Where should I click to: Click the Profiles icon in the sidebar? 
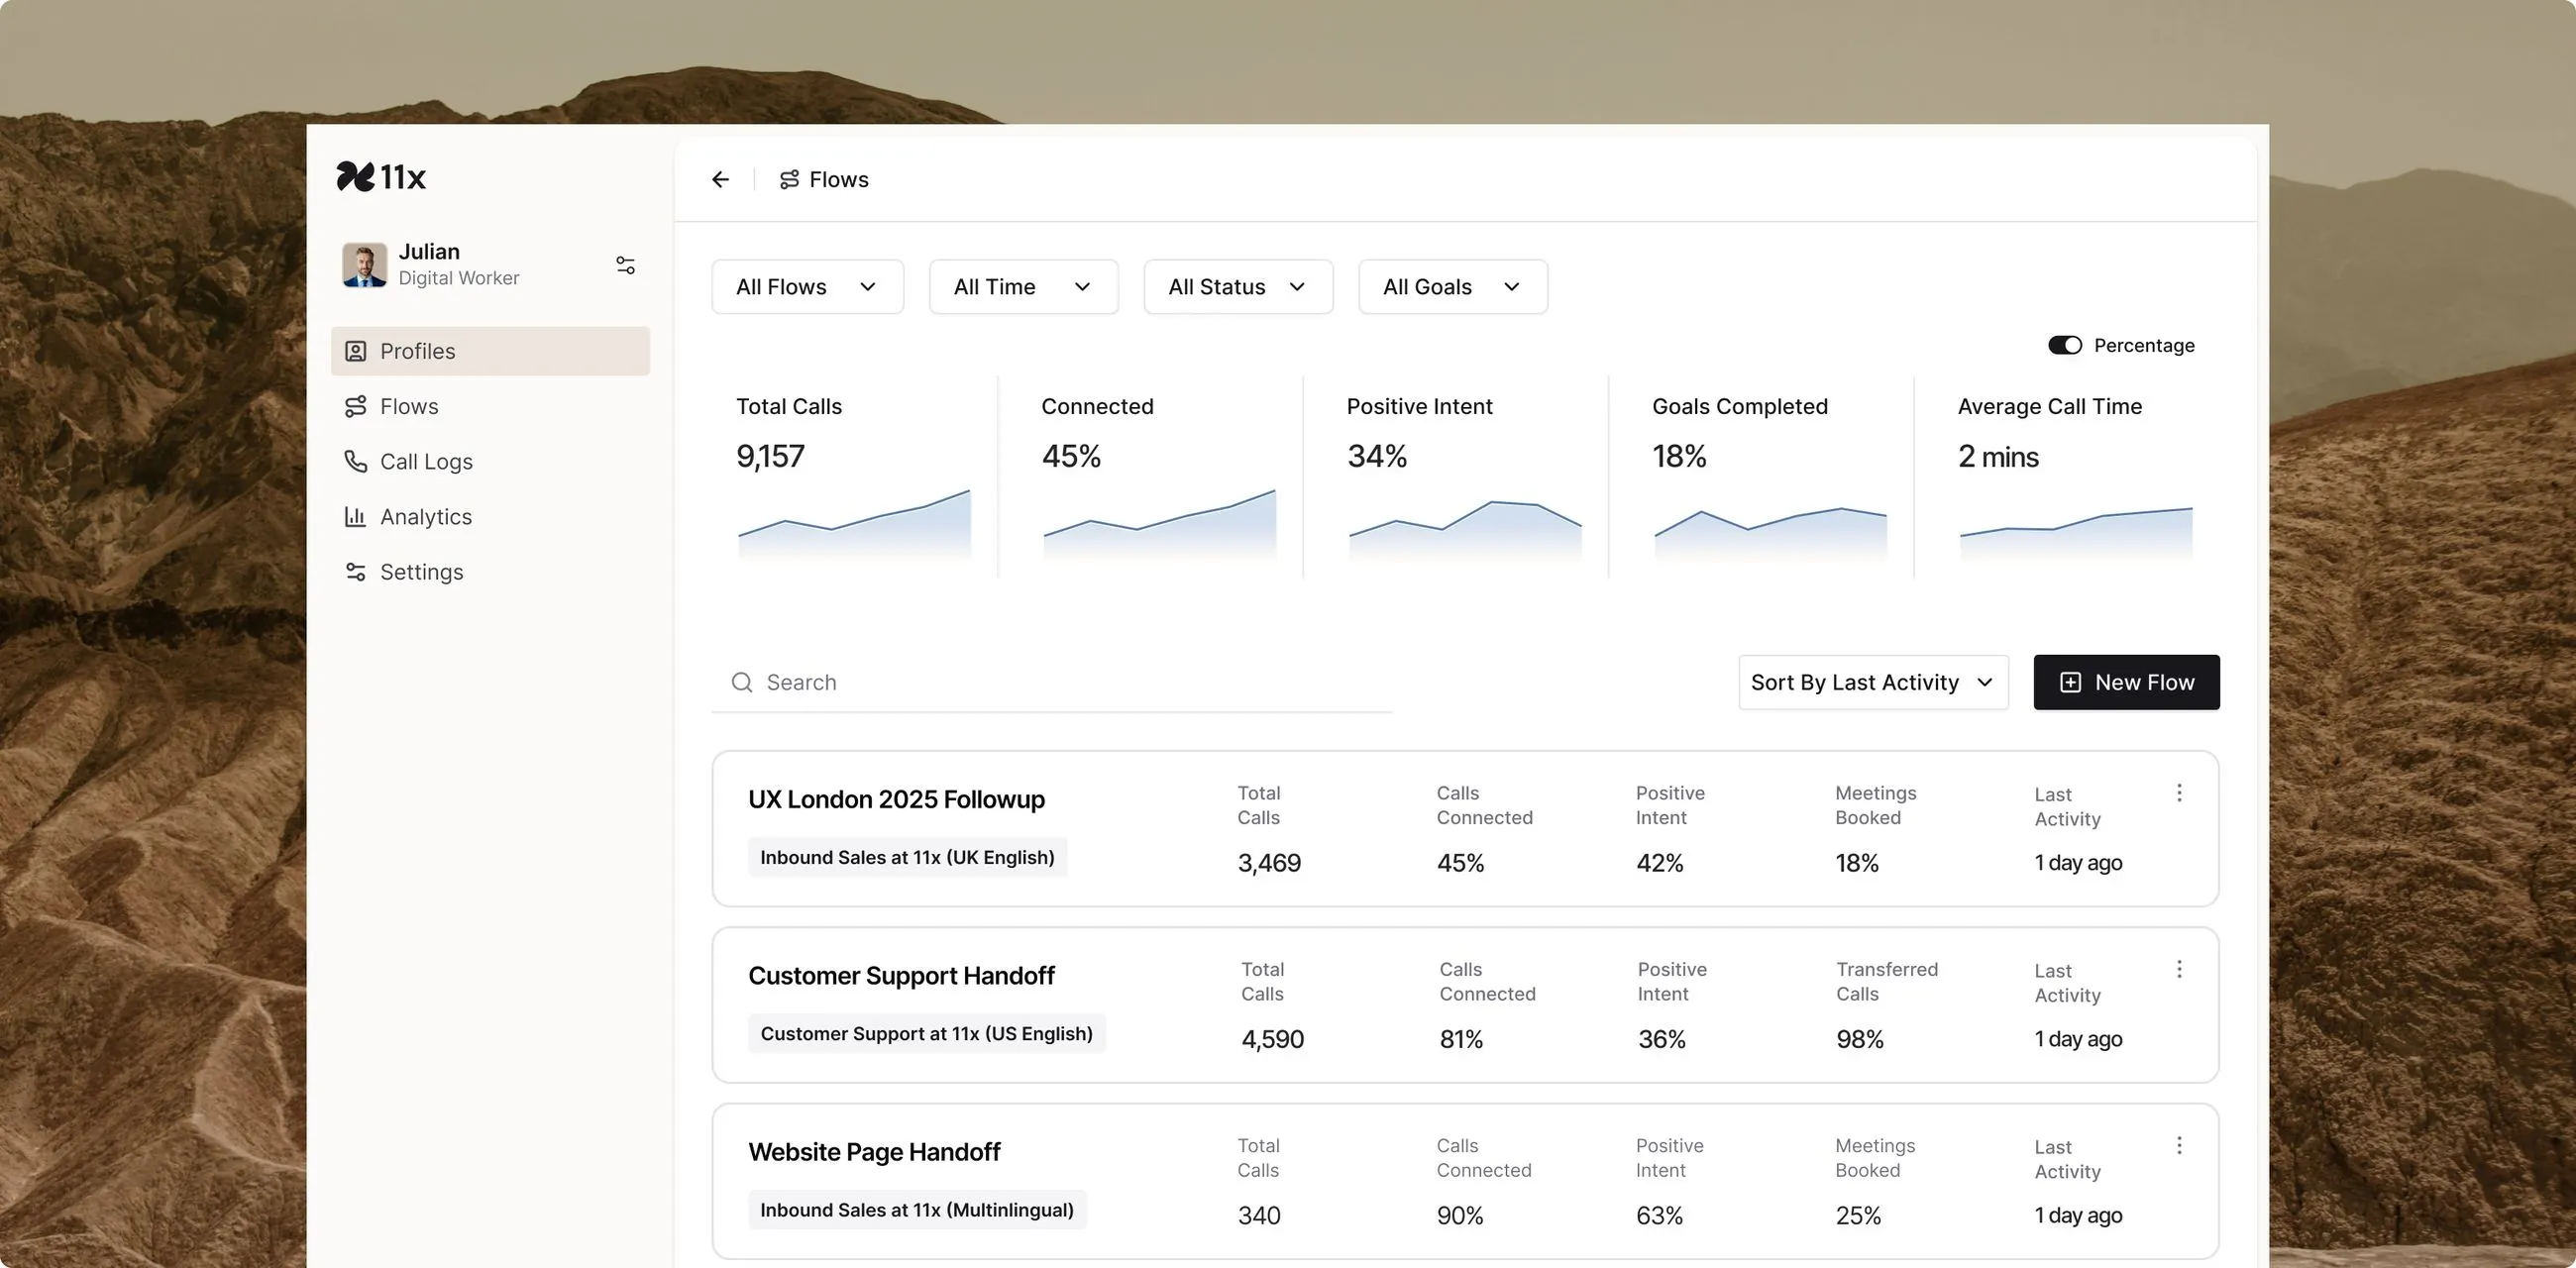click(355, 351)
